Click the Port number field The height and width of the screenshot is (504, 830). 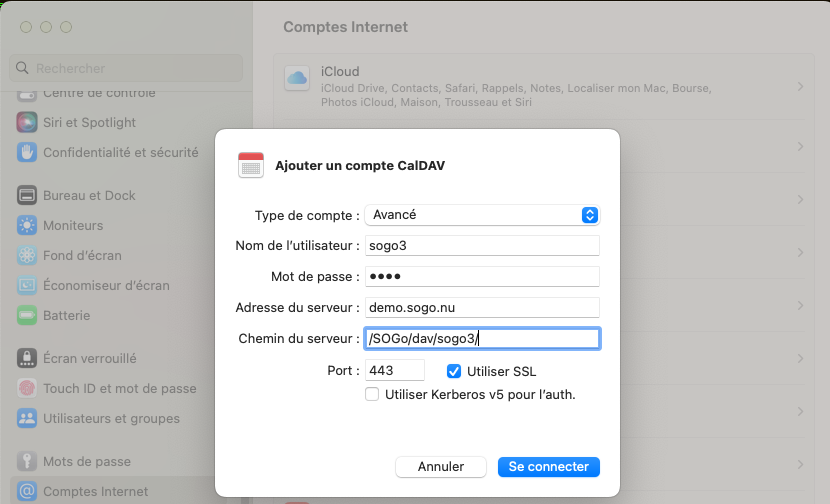[395, 370]
